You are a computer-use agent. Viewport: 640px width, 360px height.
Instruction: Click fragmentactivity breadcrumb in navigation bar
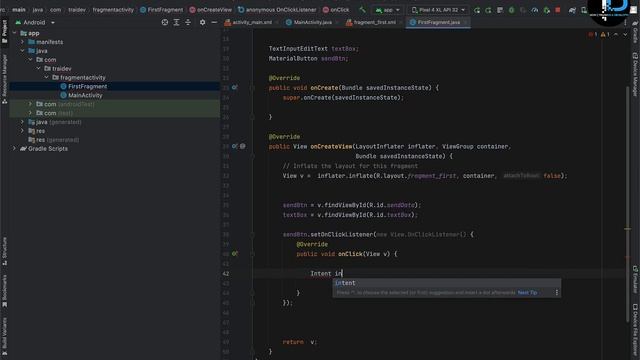pos(113,10)
